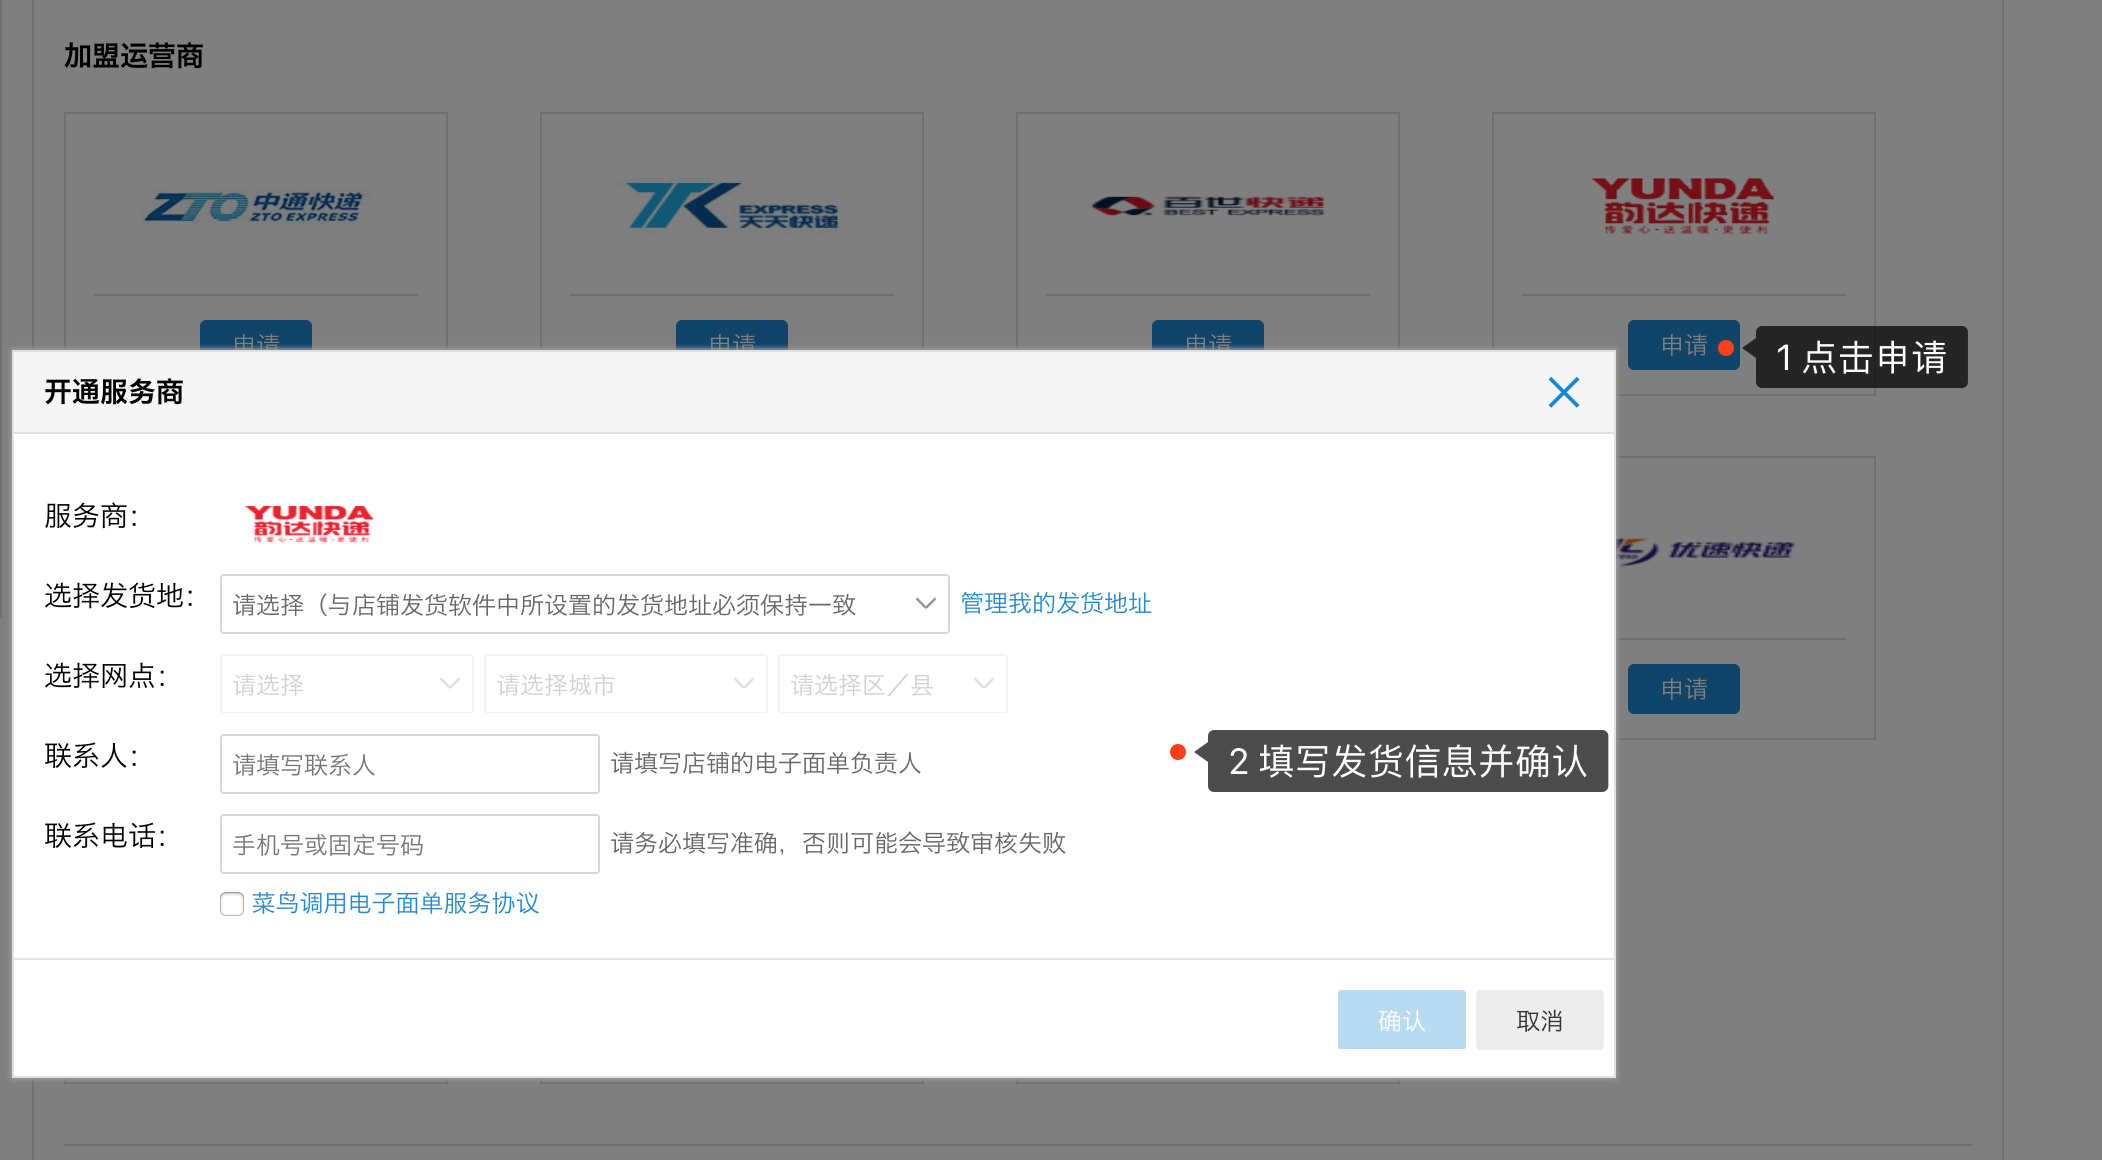Click the 优速快递 logo
Screen dimensions: 2102x1160
[1705, 550]
